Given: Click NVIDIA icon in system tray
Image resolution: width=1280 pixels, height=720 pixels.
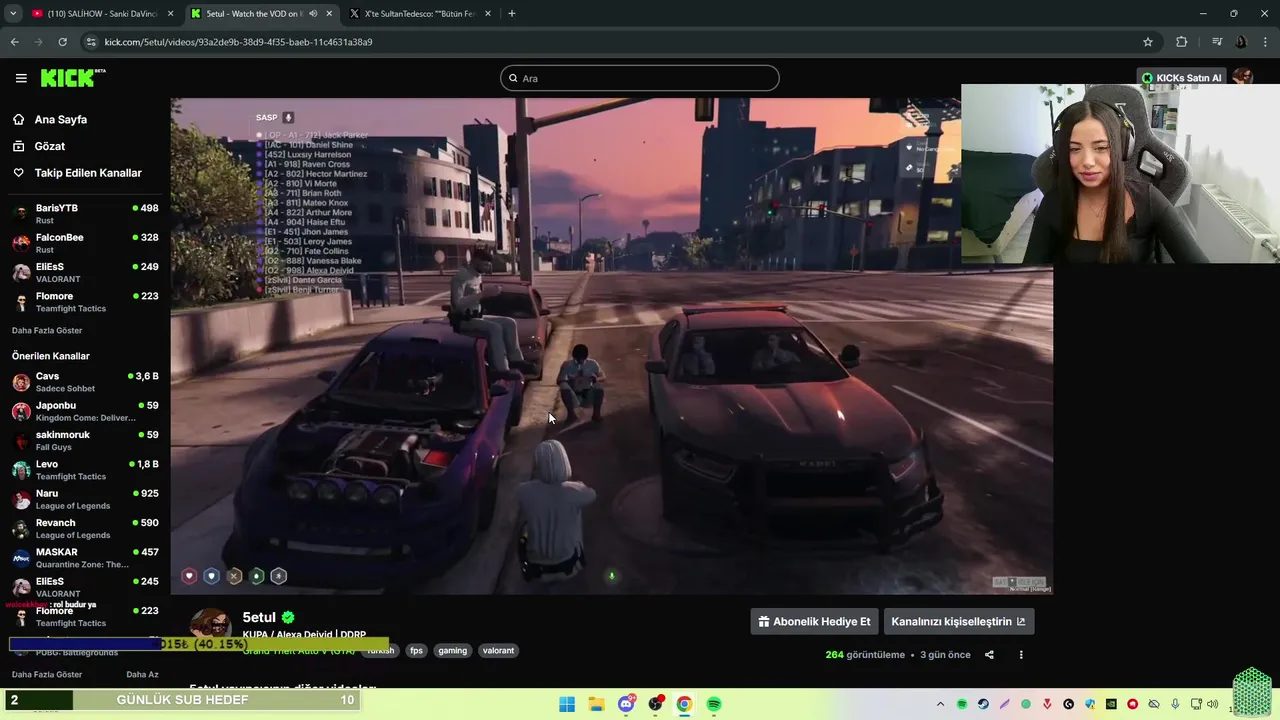Looking at the screenshot, I should (x=1111, y=704).
